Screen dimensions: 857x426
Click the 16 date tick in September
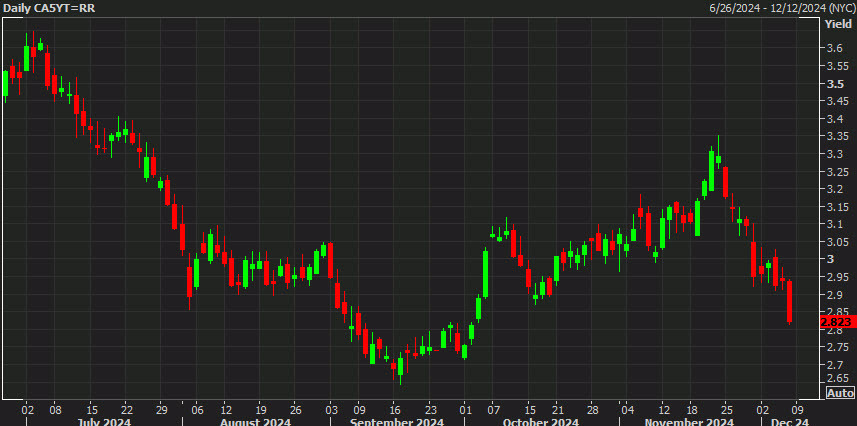pos(393,409)
